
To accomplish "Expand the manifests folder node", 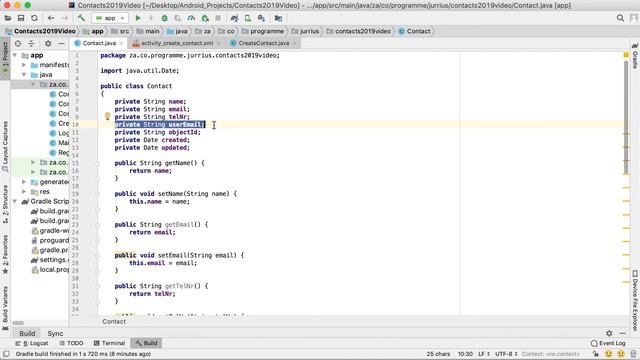I will pos(24,65).
